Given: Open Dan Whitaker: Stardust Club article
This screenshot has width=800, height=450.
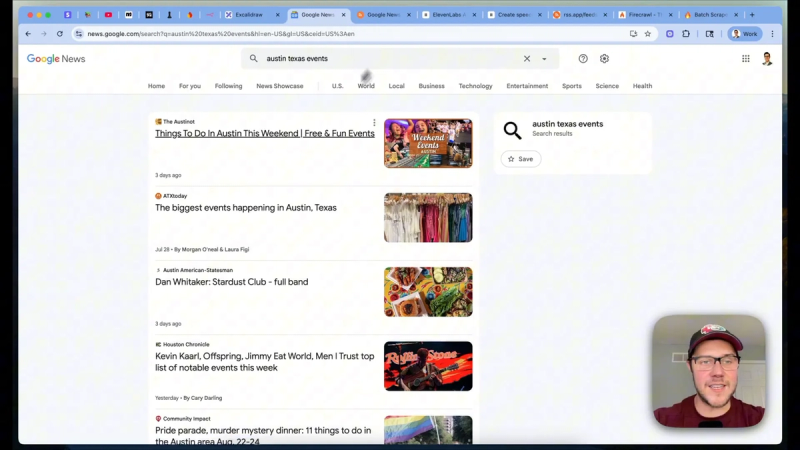Looking at the screenshot, I should [x=232, y=282].
